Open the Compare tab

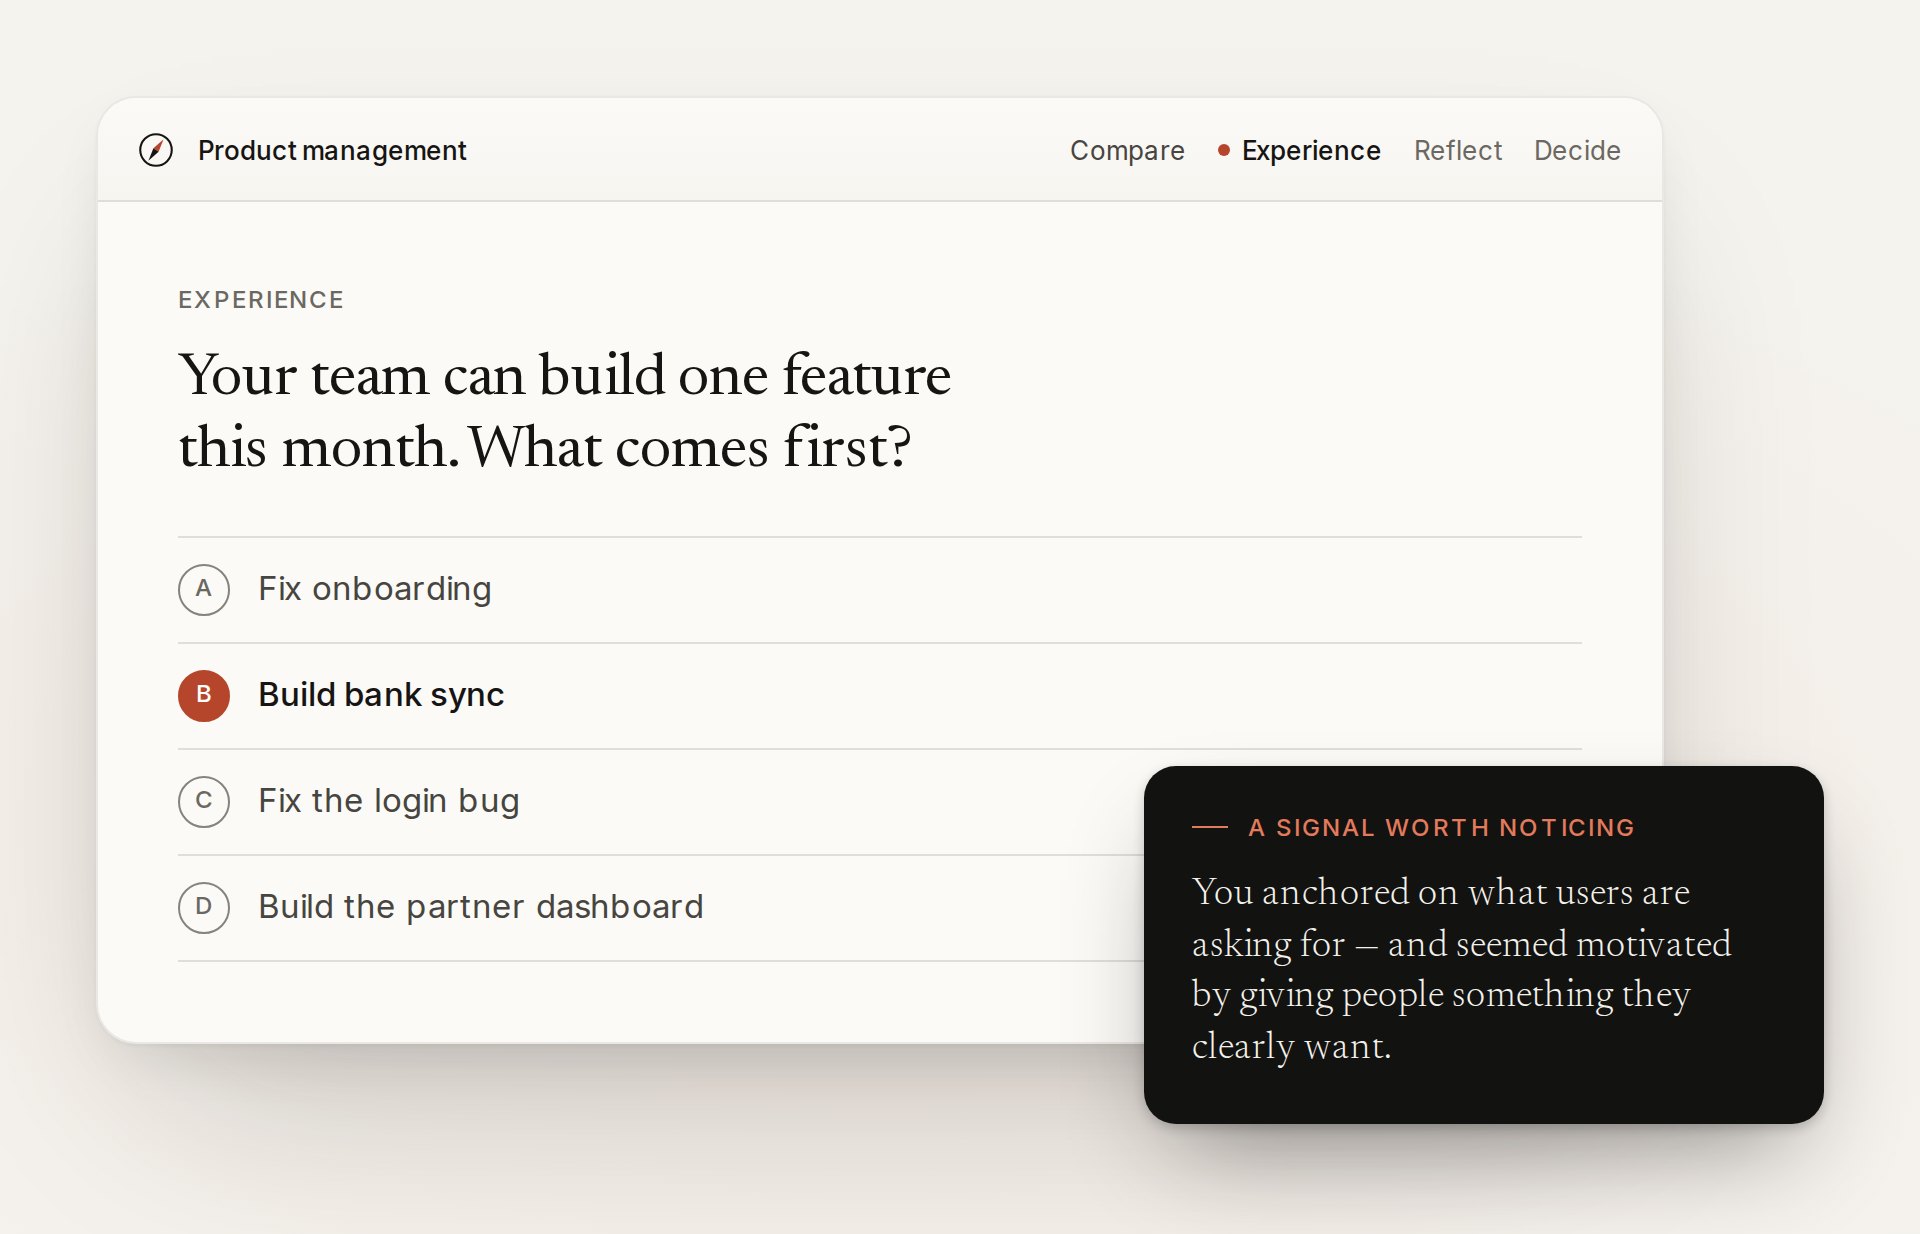(x=1127, y=150)
